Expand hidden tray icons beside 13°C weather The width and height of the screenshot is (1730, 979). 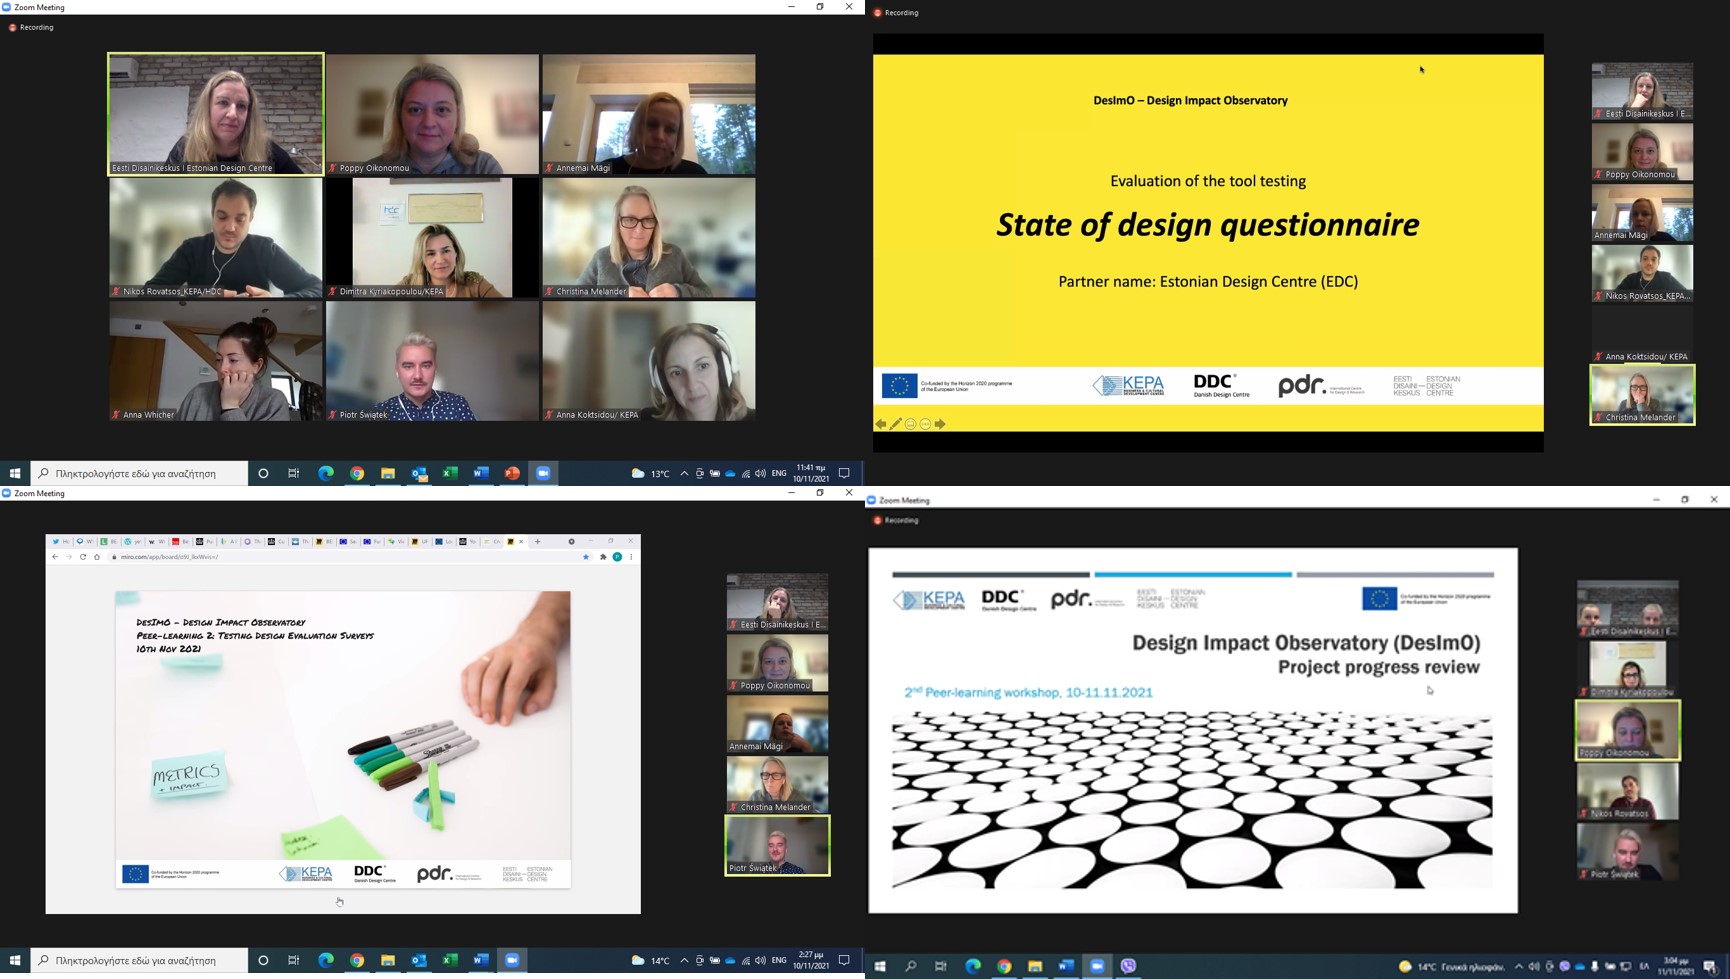point(684,473)
